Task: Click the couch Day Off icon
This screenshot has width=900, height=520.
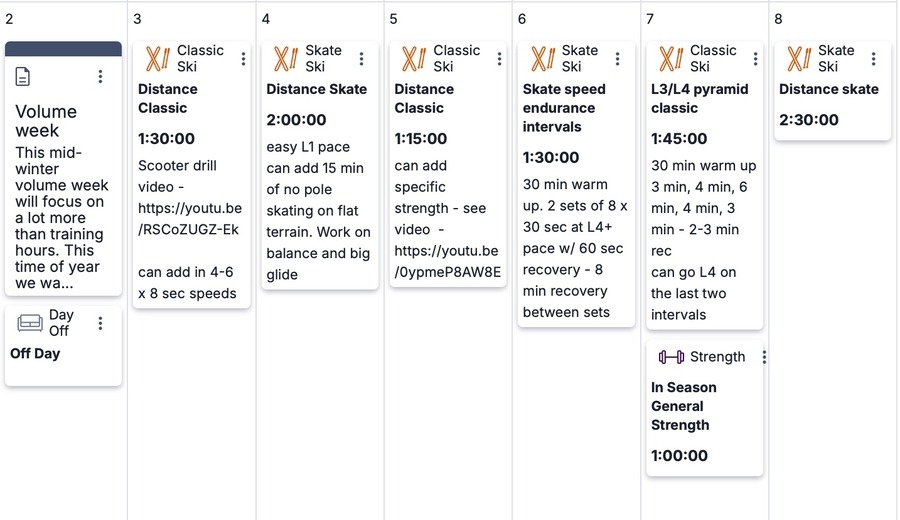Action: (30, 323)
